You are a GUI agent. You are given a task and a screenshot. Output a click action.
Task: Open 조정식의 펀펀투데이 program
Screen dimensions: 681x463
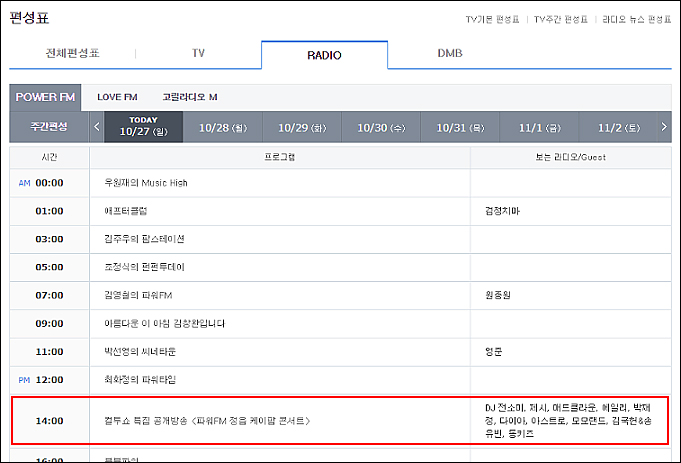coord(144,267)
